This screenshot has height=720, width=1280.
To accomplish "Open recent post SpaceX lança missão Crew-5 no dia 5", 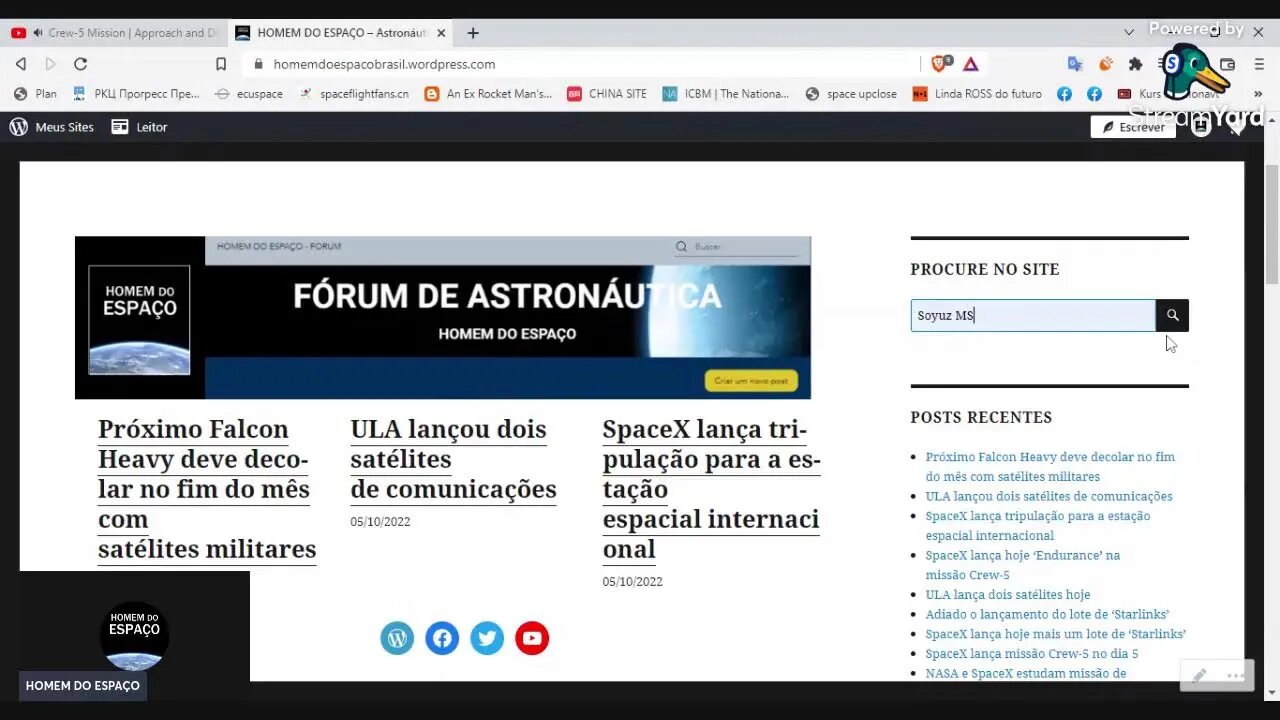I will tap(1032, 654).
